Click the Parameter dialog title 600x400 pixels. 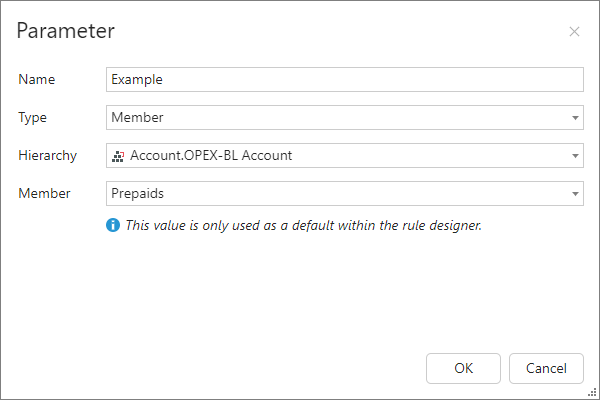tap(65, 31)
